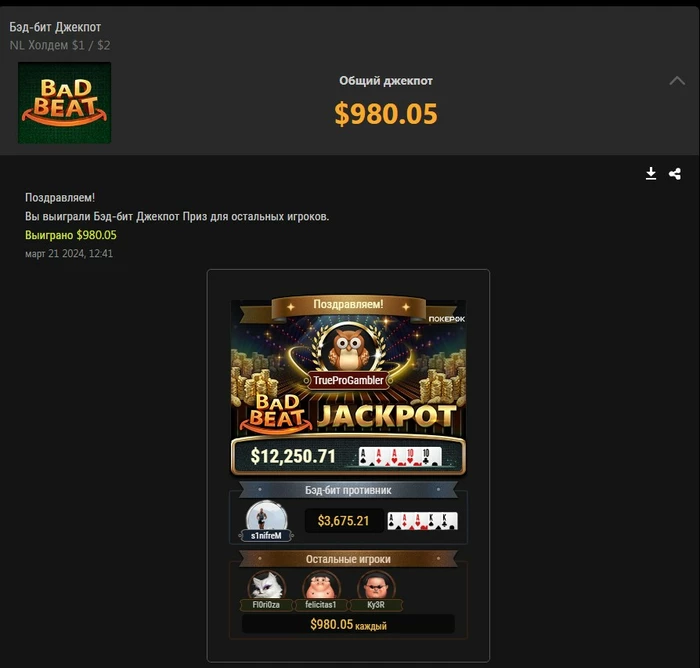This screenshot has width=700, height=668.
Task: Click the Остальные игроки section banner
Action: click(x=348, y=559)
